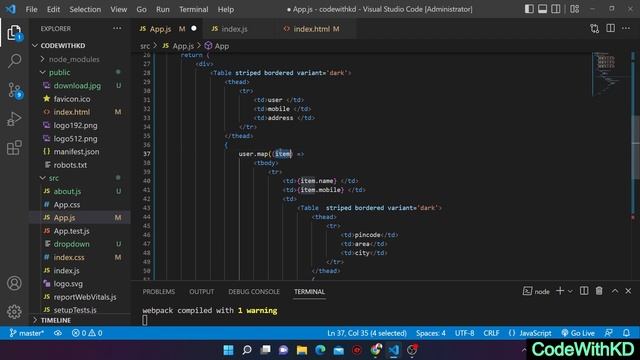Open Explorer Views and More Actions ellipsis
The height and width of the screenshot is (360, 640).
(118, 28)
